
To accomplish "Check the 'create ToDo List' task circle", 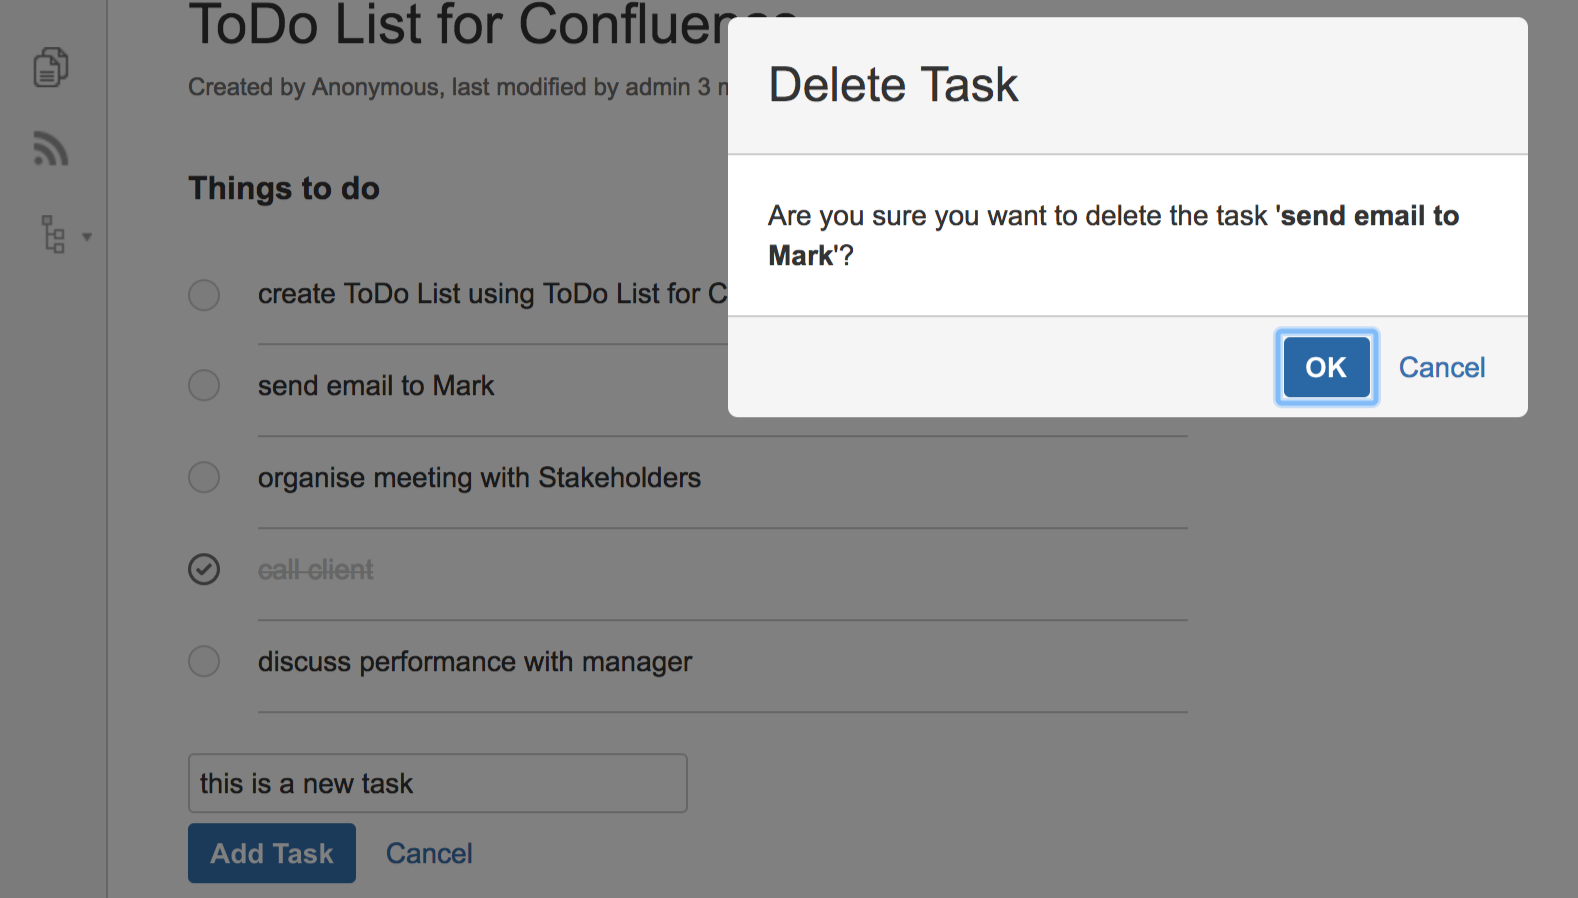I will [204, 295].
